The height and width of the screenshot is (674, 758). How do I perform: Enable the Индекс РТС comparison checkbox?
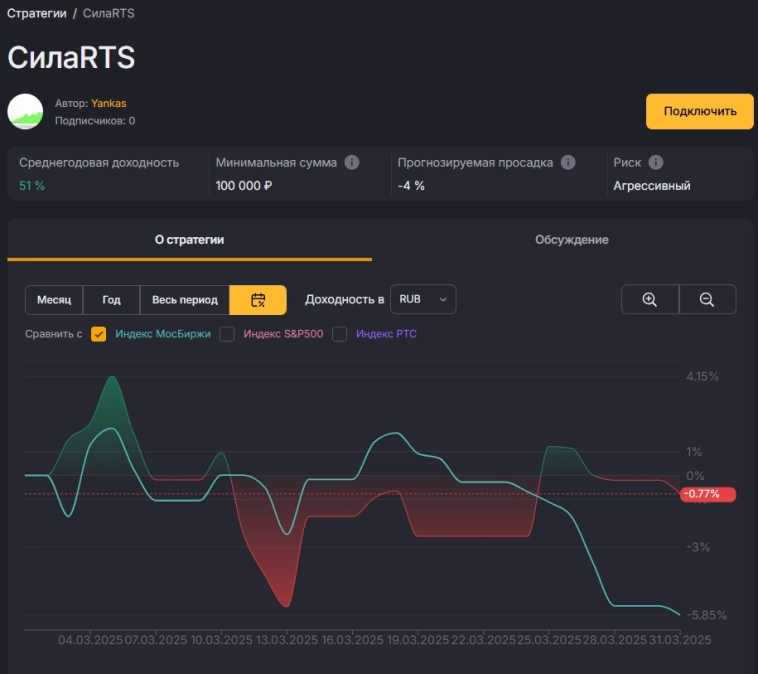coord(340,334)
